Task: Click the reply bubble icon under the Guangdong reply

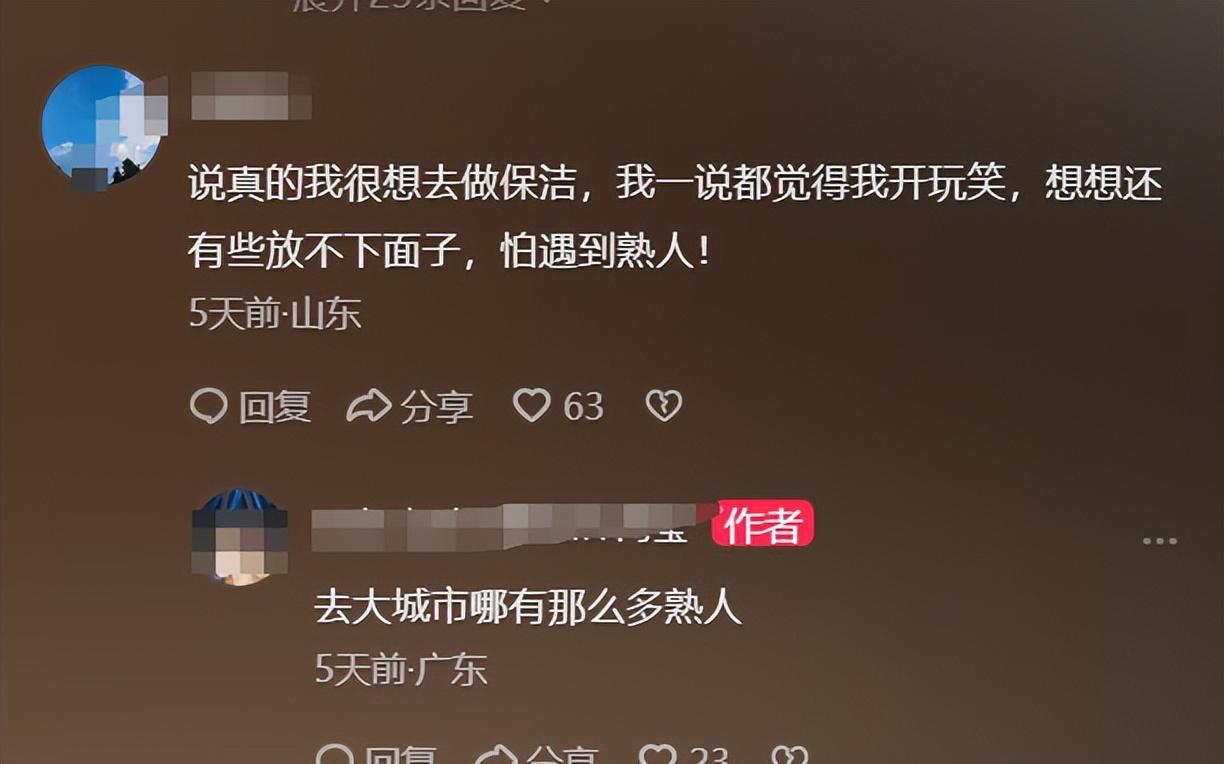Action: click(x=334, y=755)
